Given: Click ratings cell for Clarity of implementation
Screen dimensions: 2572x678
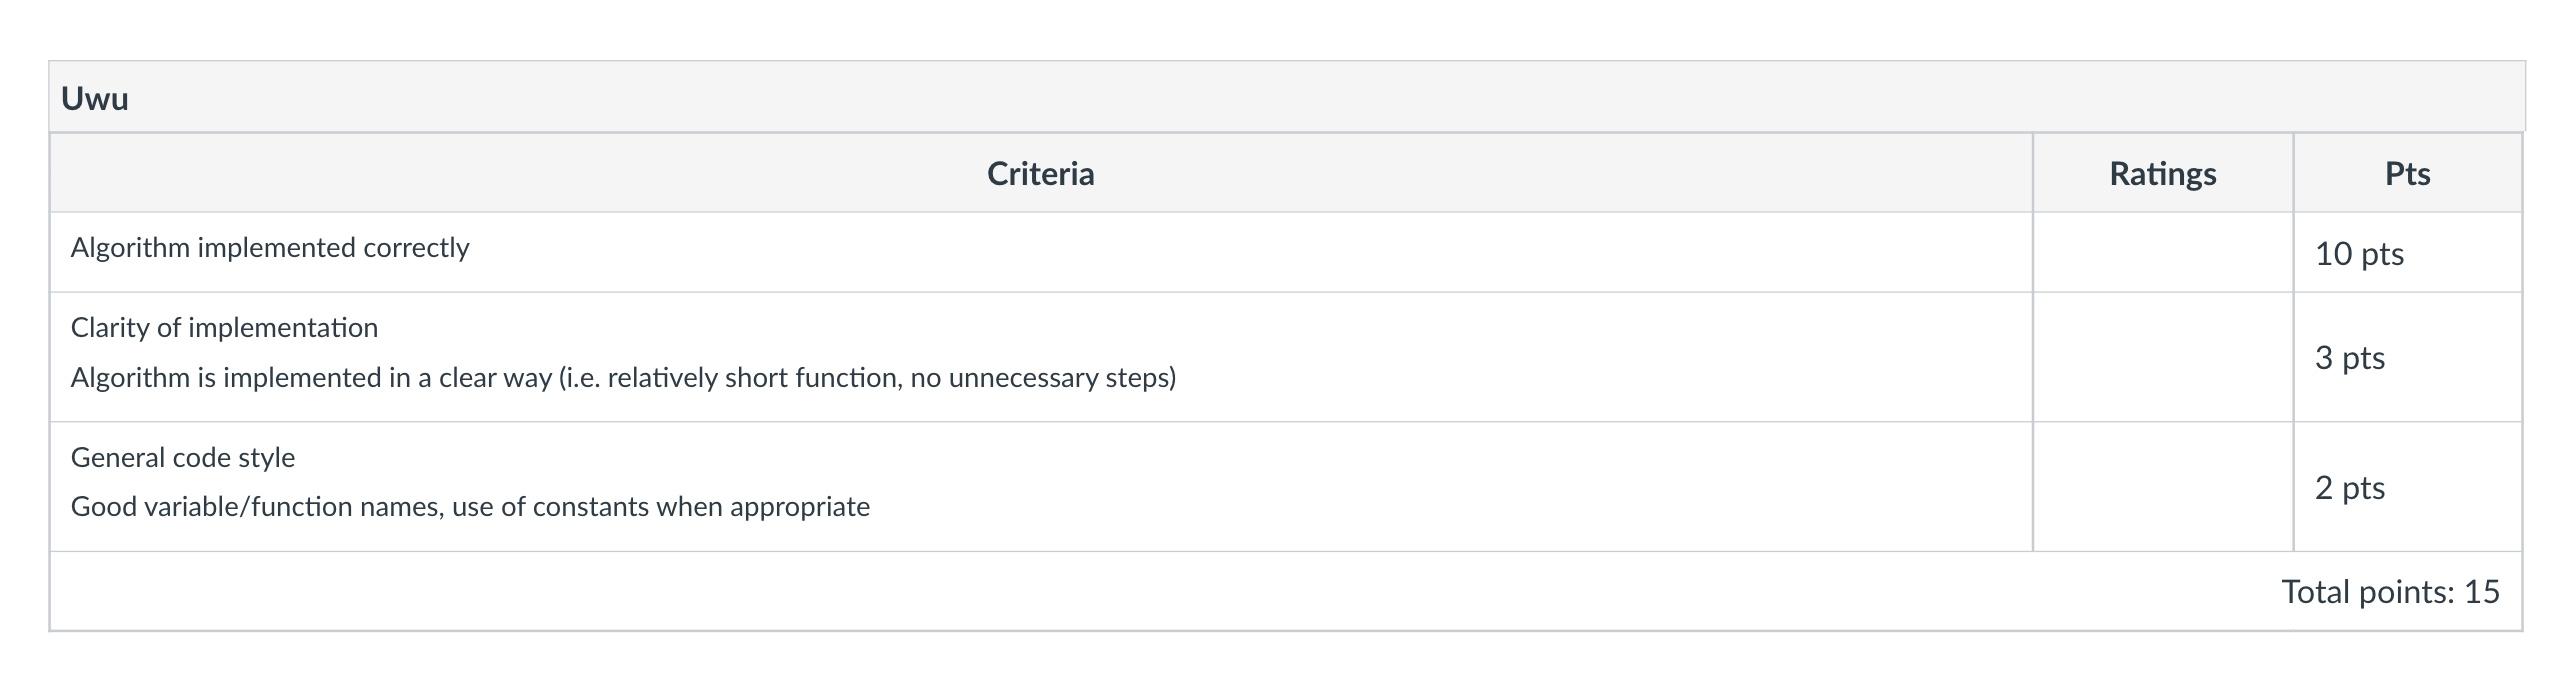Looking at the screenshot, I should pyautogui.click(x=2163, y=357).
